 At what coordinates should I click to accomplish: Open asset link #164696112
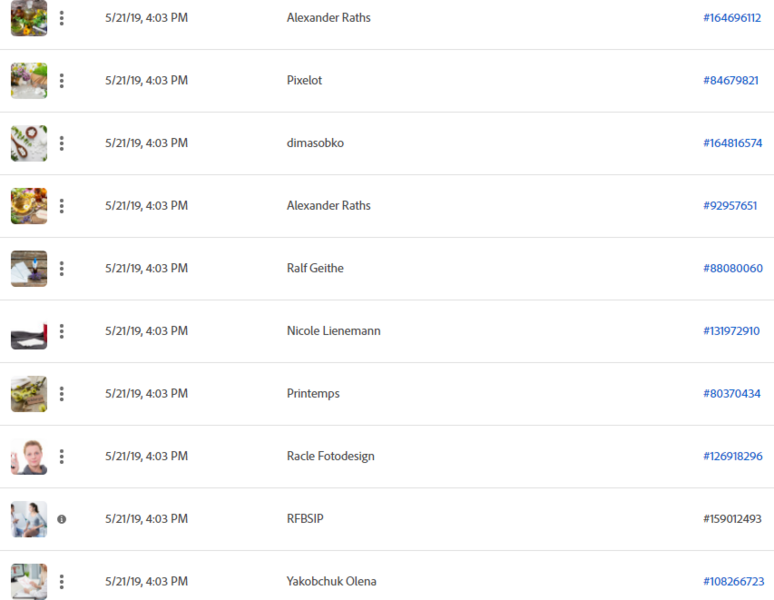[732, 18]
